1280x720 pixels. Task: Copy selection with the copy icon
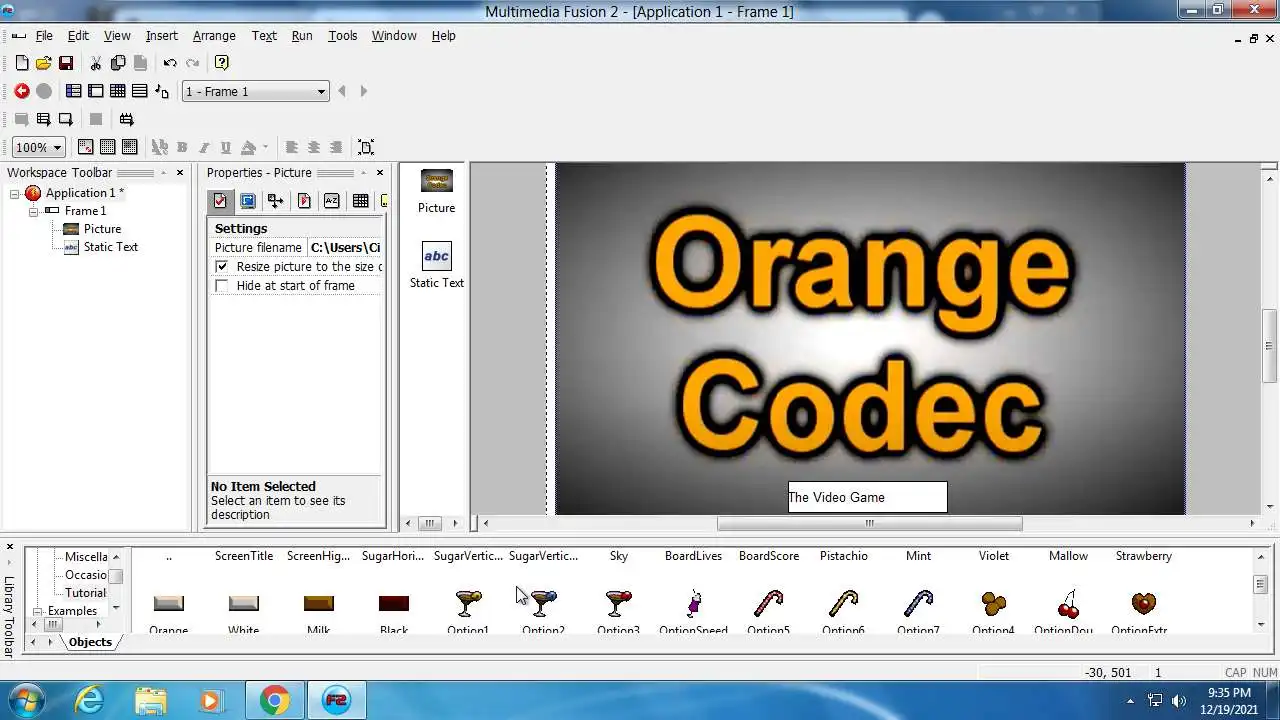click(118, 63)
